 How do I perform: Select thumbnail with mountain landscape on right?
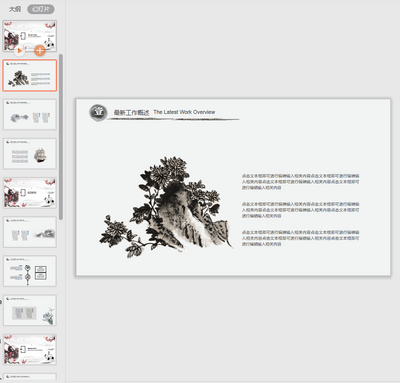[x=30, y=232]
